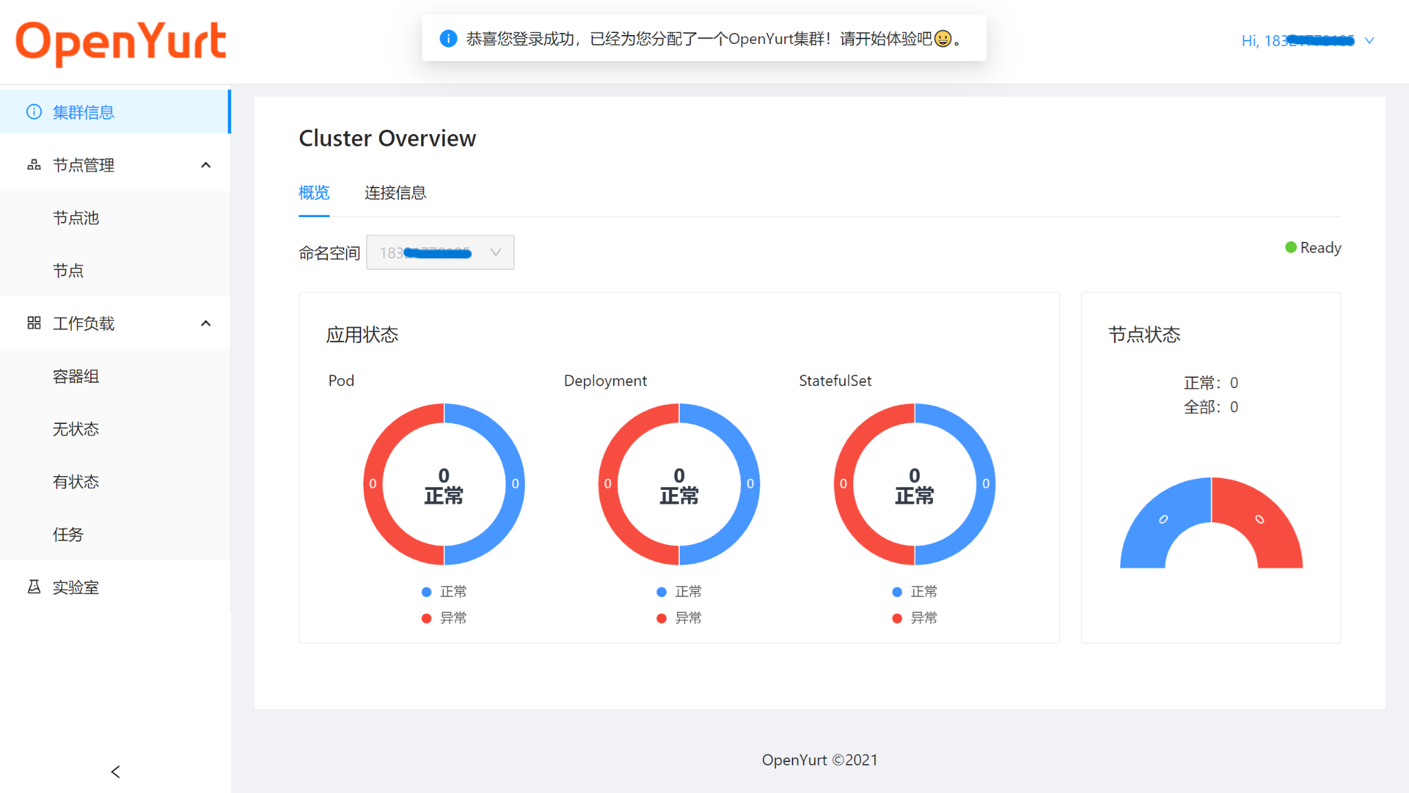Click the Hi user greeting link
This screenshot has height=793, width=1409.
pos(1298,41)
